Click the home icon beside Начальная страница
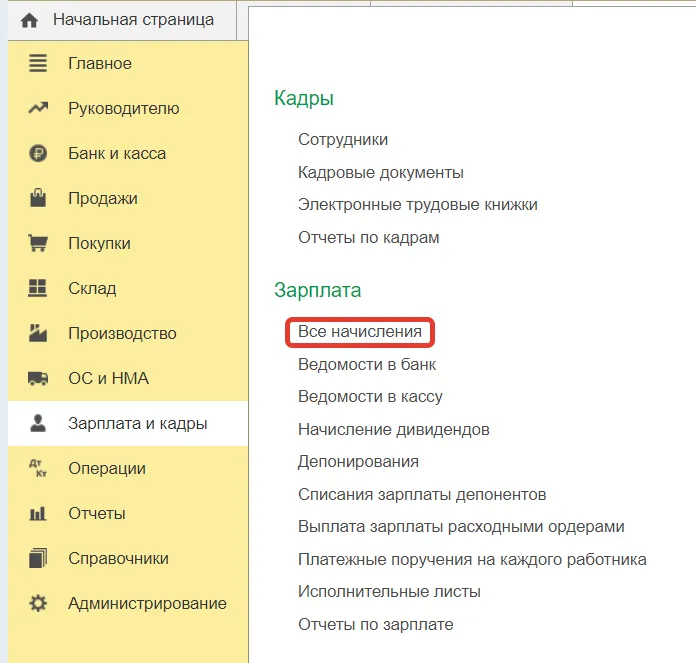 29,20
